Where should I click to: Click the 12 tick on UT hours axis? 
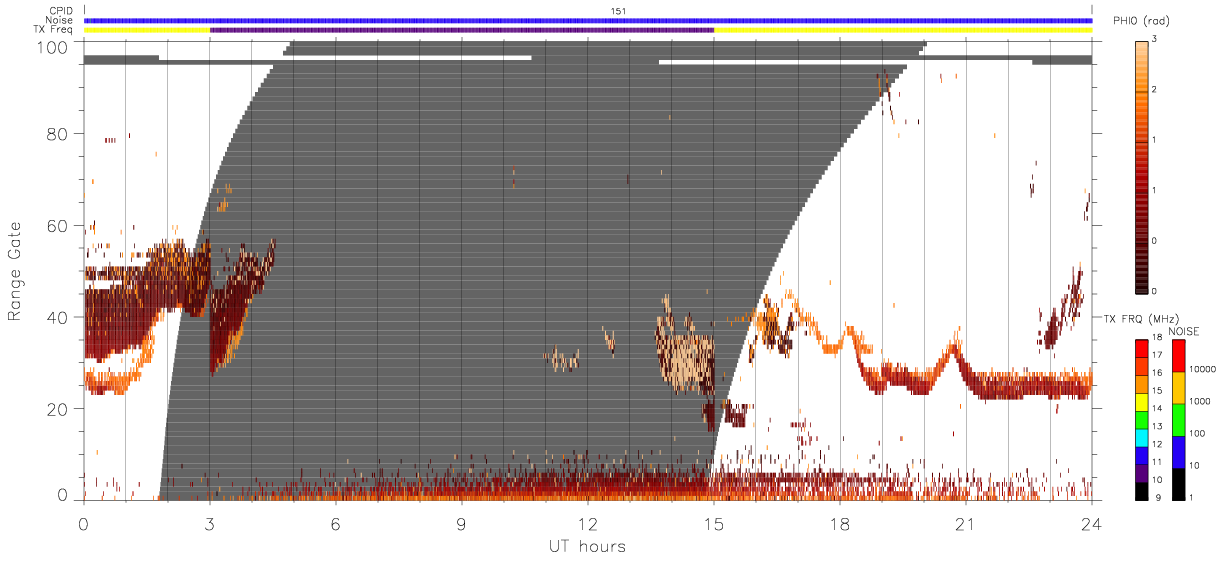point(588,523)
